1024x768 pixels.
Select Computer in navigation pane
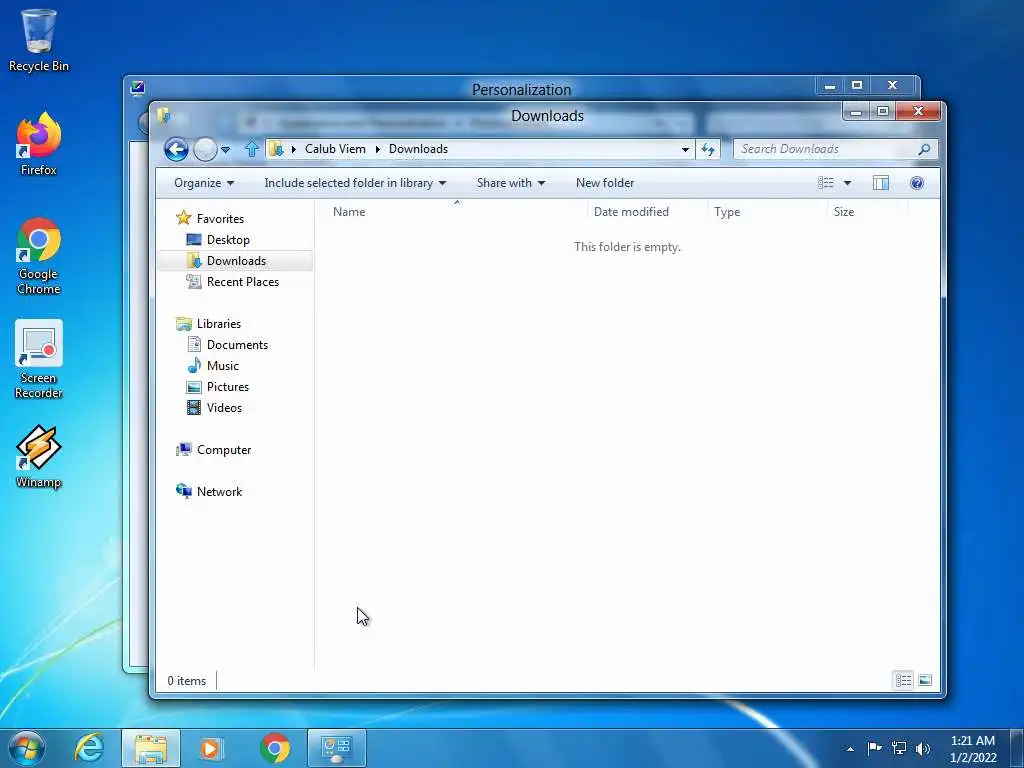pyautogui.click(x=224, y=450)
